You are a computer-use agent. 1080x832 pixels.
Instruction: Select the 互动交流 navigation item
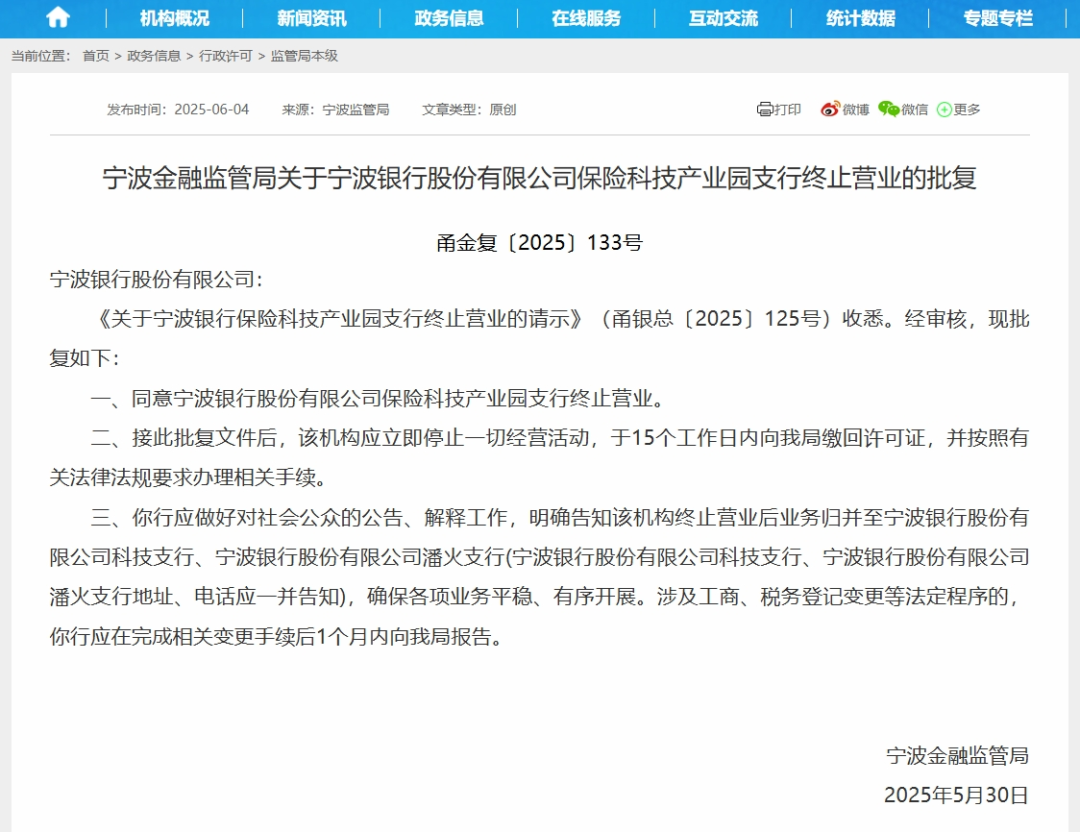723,19
